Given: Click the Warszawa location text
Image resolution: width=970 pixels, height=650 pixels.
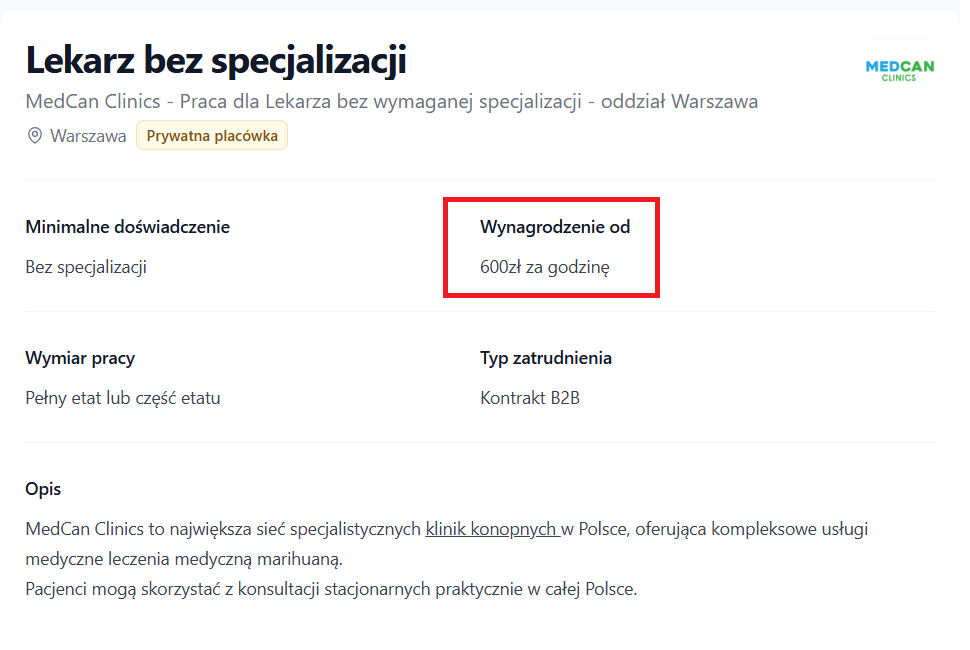Looking at the screenshot, I should (88, 136).
